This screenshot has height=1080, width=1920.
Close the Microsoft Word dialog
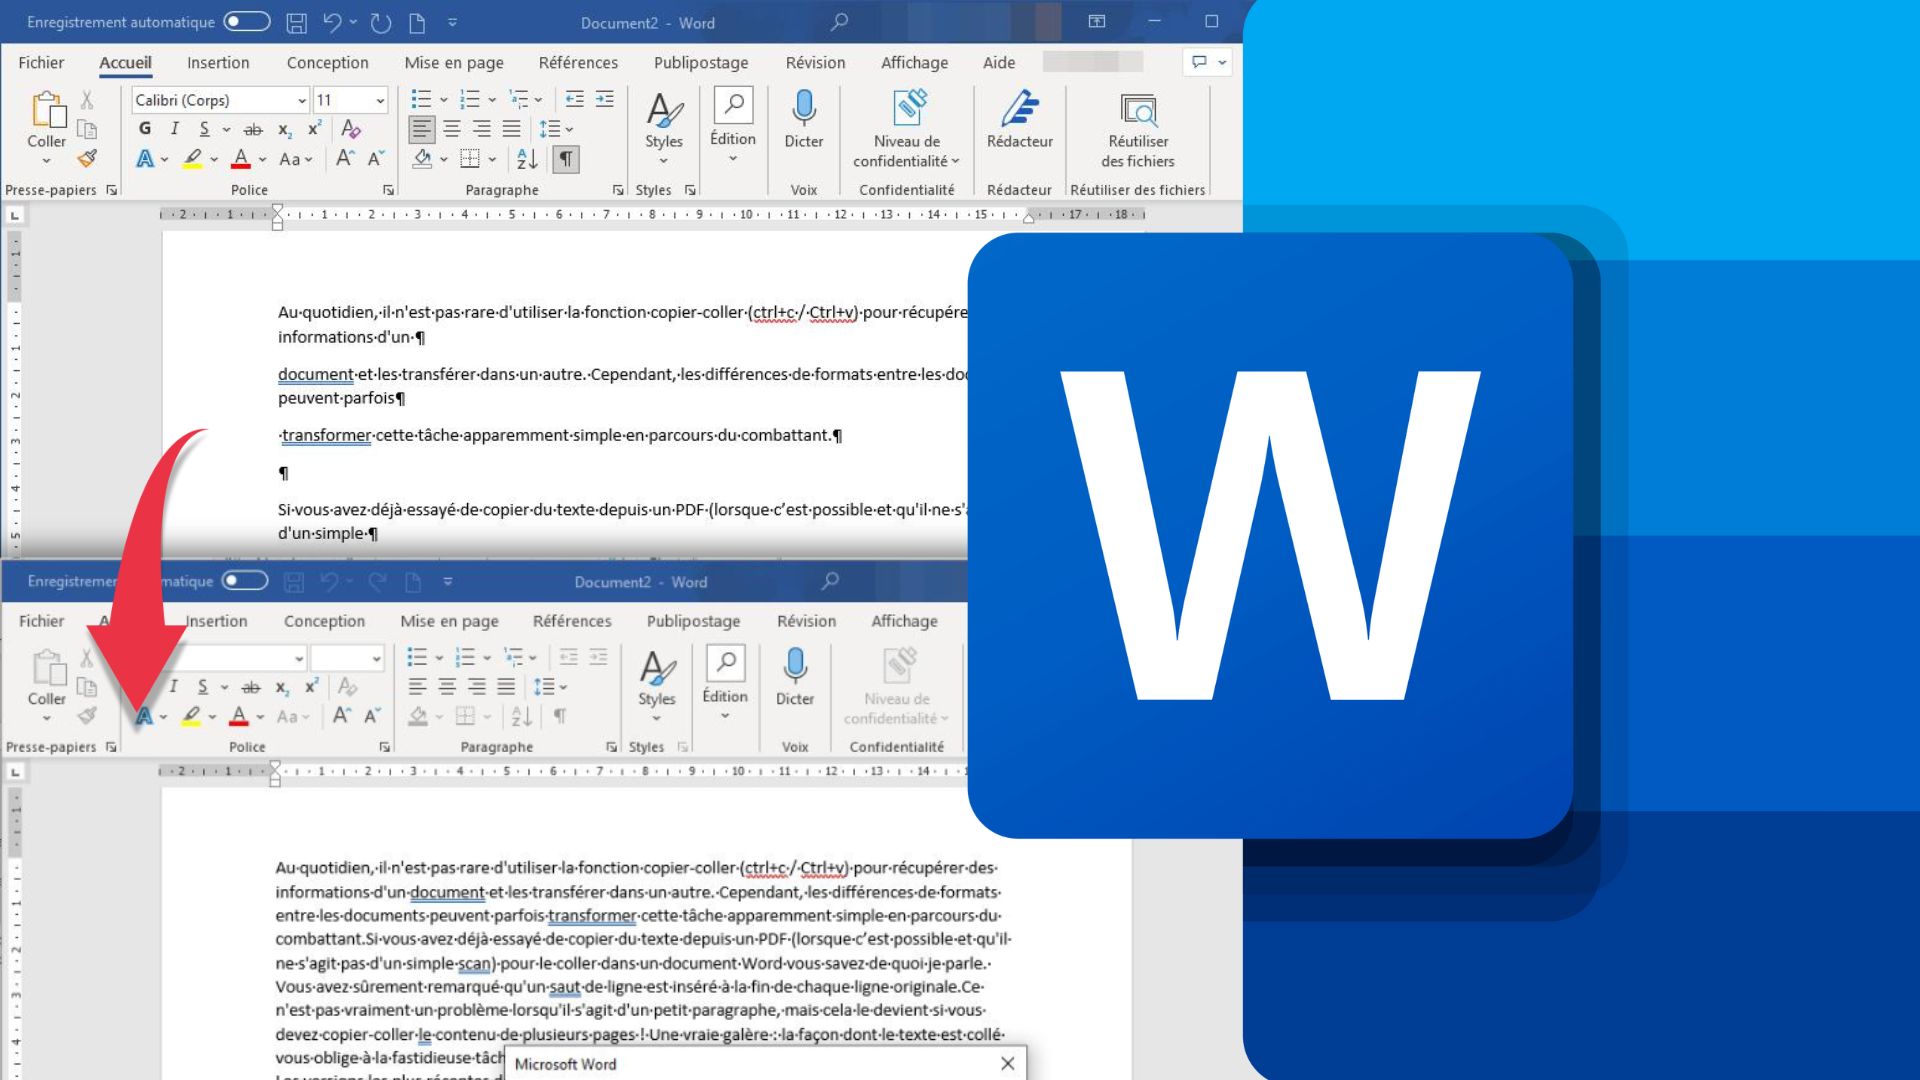point(1008,1063)
